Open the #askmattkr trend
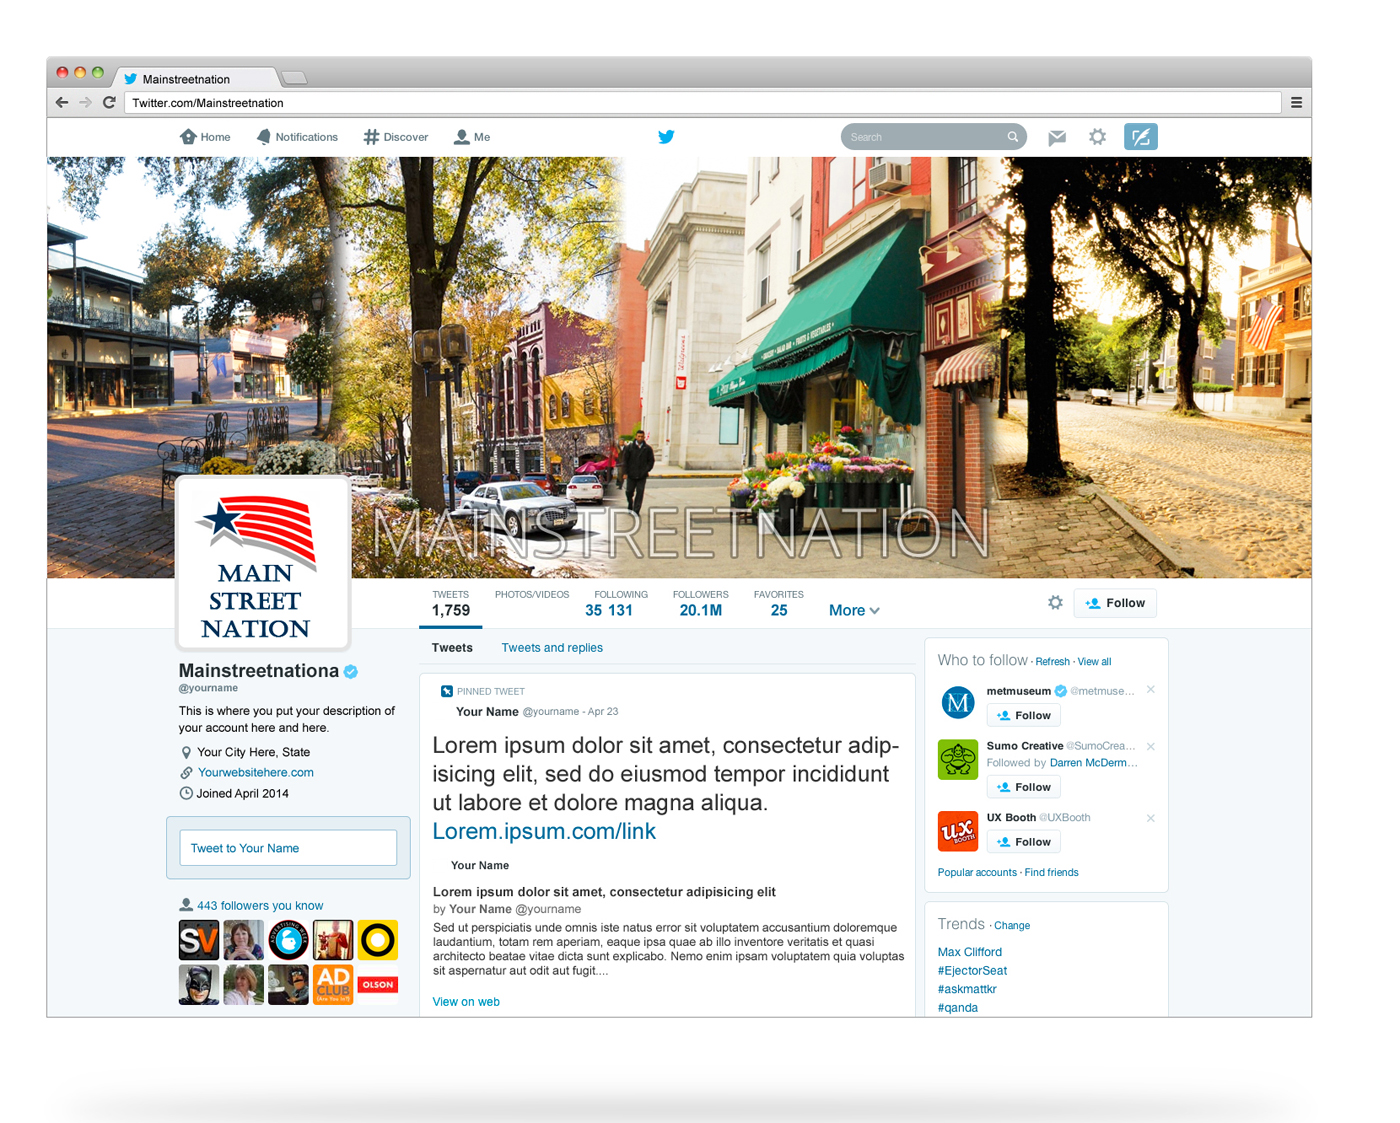This screenshot has width=1400, height=1123. point(967,989)
